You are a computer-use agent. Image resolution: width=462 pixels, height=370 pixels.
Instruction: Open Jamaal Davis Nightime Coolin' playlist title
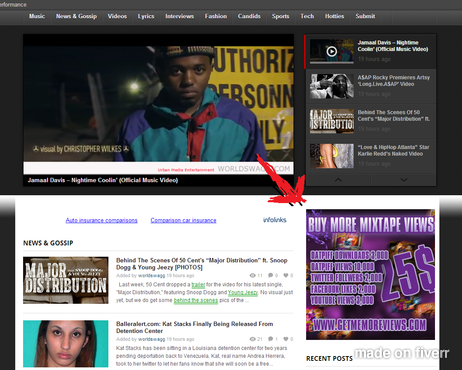click(x=393, y=46)
